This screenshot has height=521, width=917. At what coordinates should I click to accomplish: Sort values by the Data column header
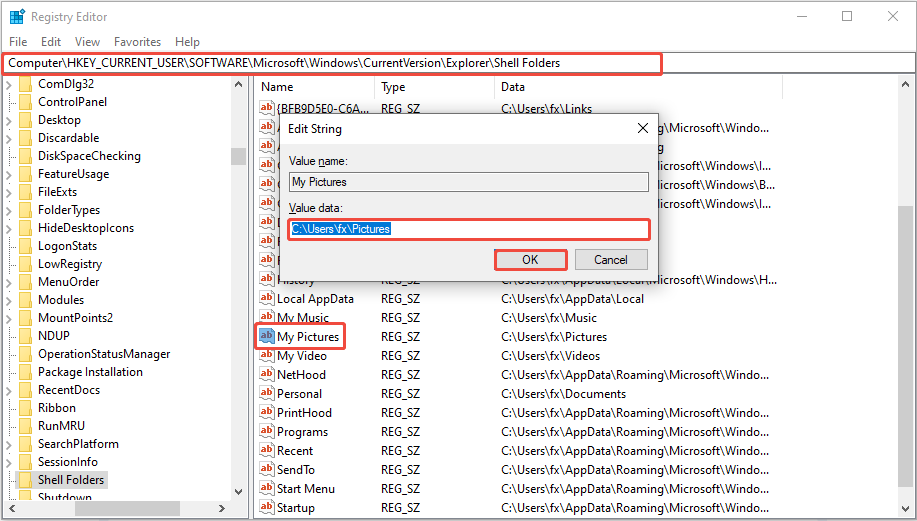click(639, 87)
